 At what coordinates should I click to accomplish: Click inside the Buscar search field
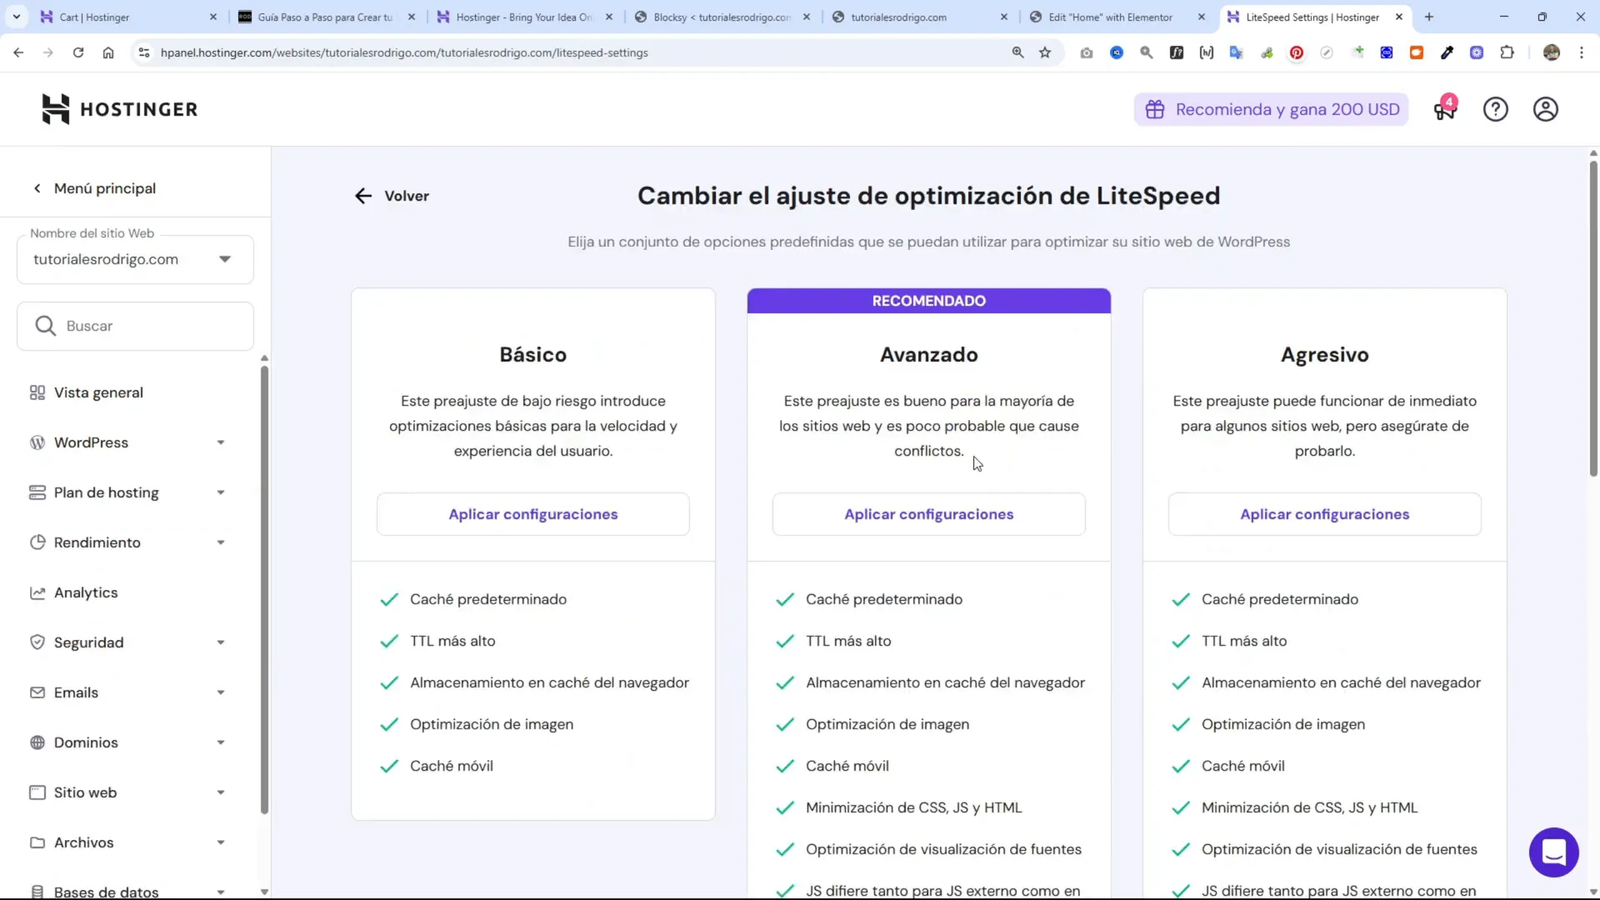pyautogui.click(x=134, y=325)
